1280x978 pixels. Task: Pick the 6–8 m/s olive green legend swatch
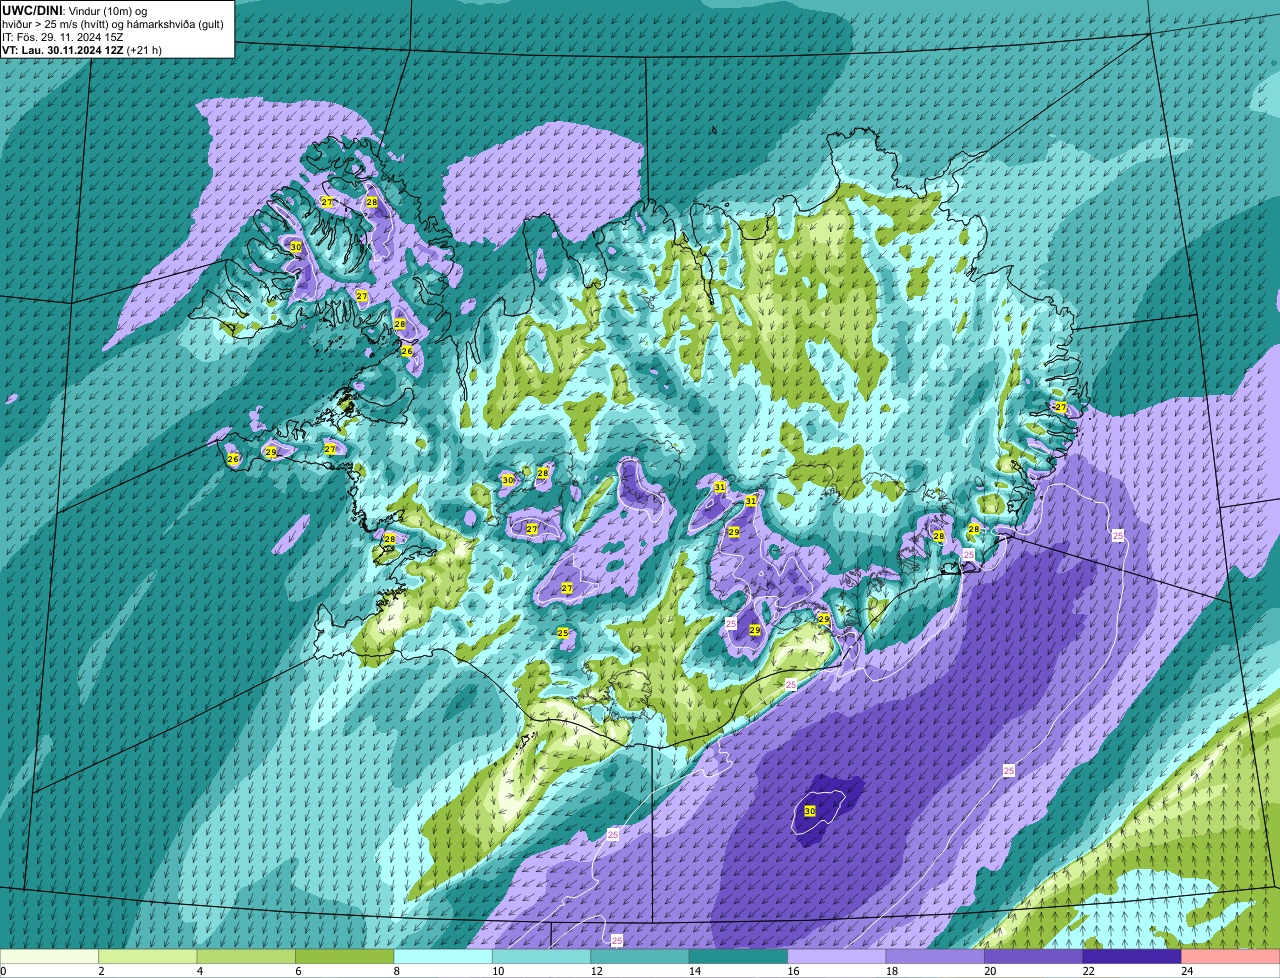(x=345, y=956)
